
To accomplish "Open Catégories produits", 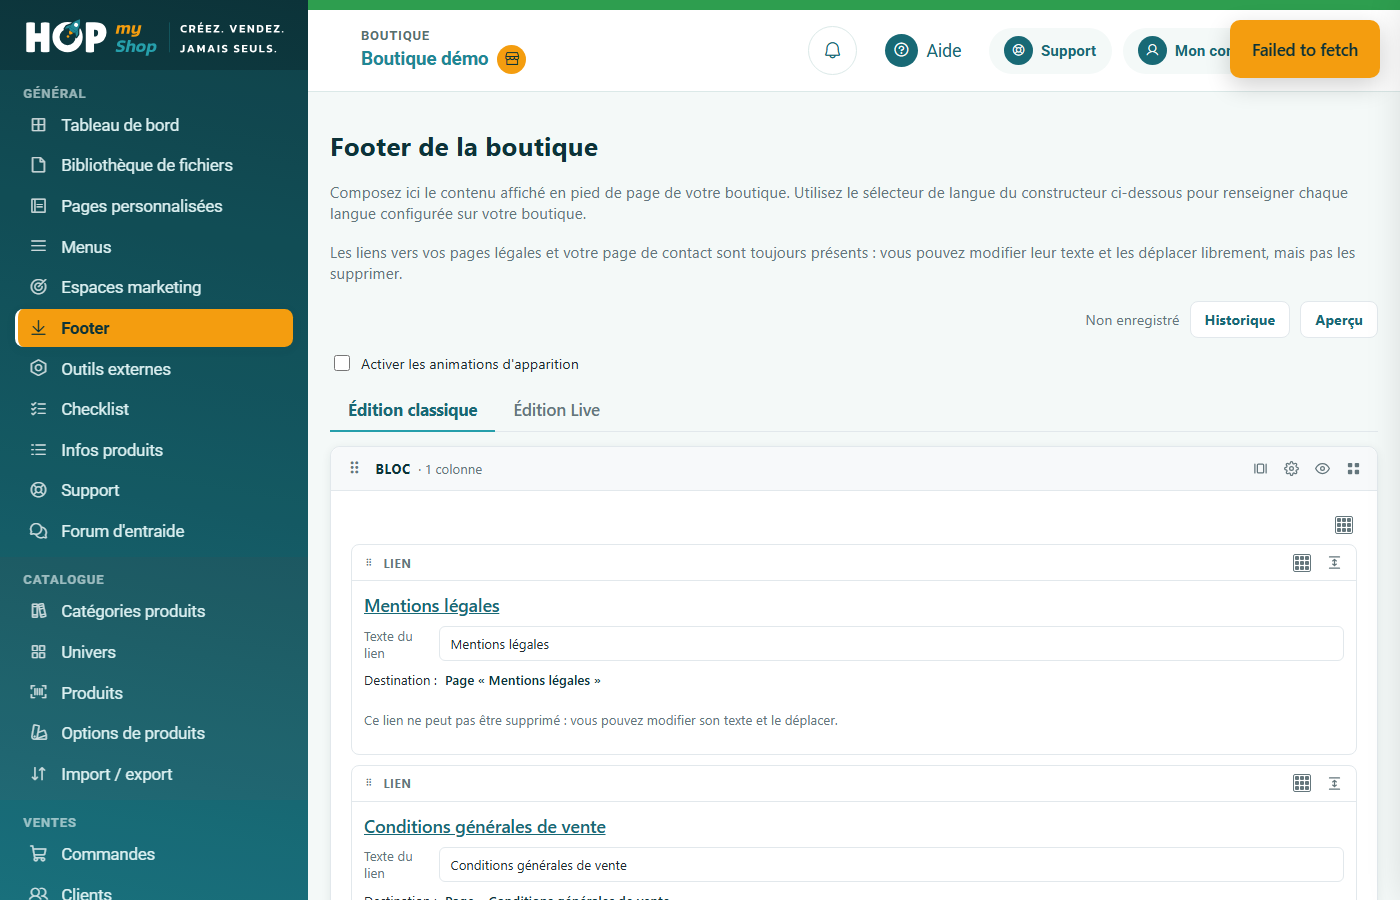I will [x=154, y=611].
